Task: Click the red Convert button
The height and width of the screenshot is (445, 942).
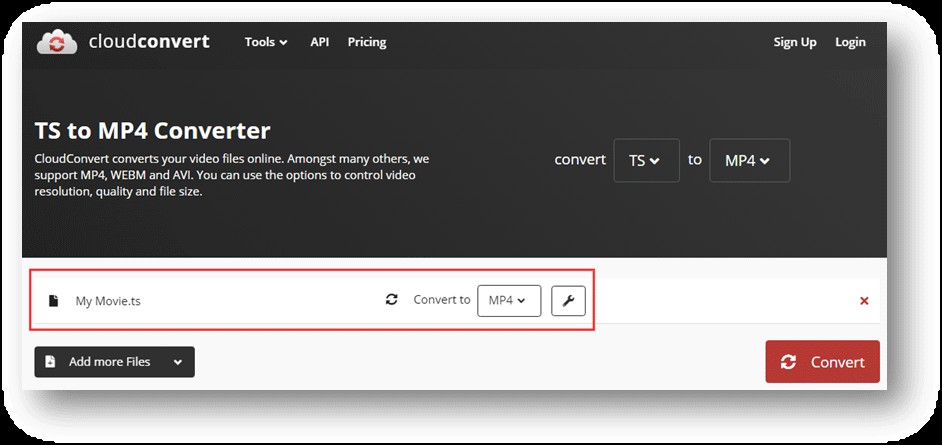Action: point(822,362)
